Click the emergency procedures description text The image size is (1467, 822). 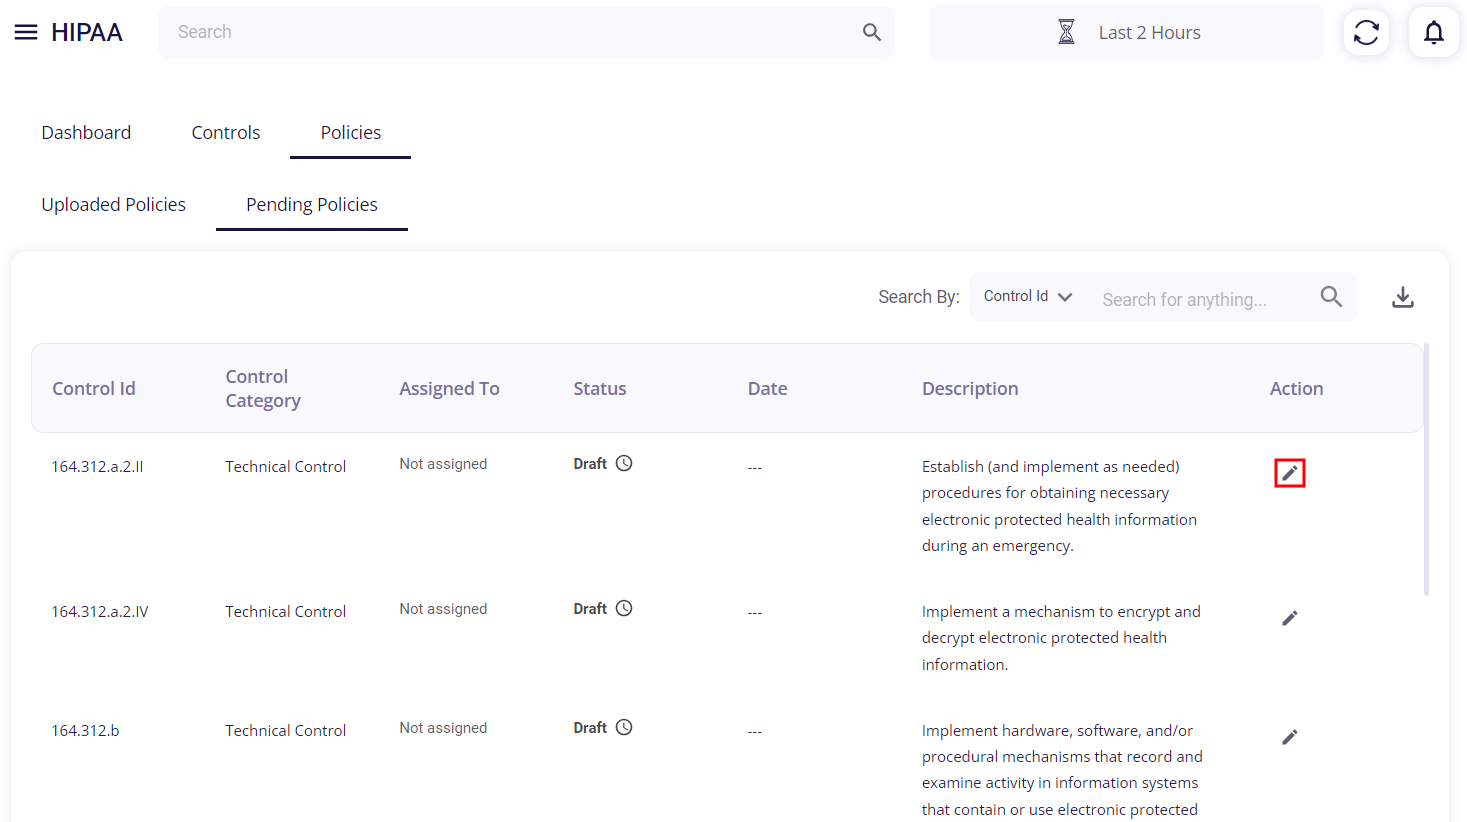tap(1059, 506)
